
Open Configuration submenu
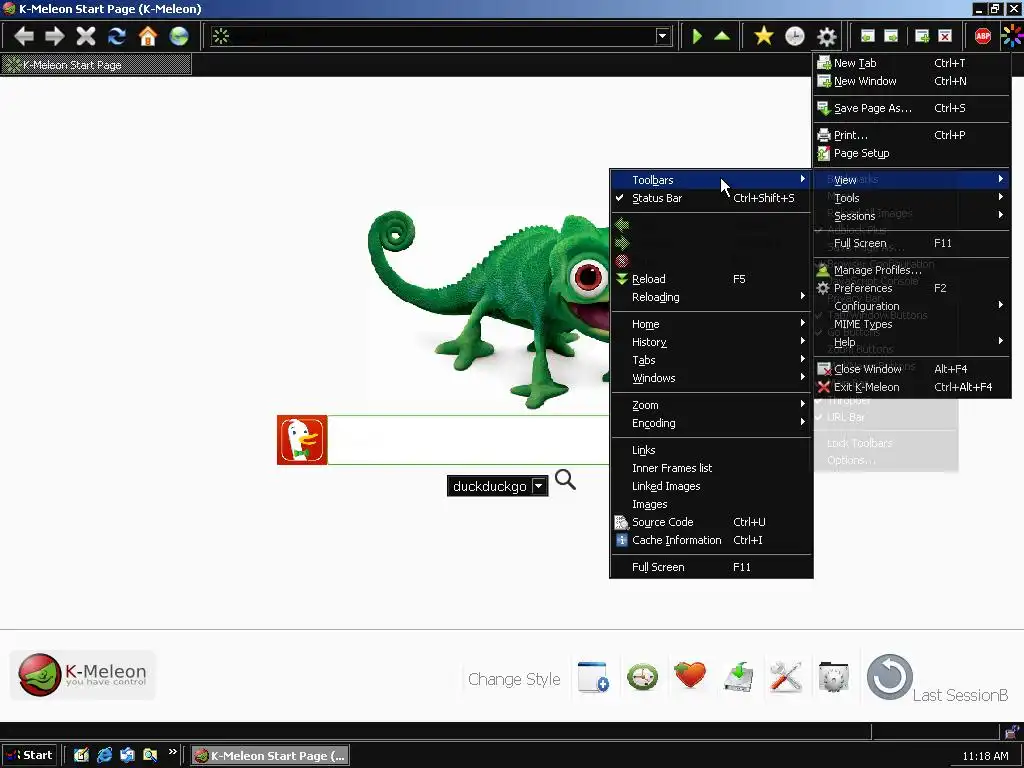[912, 306]
